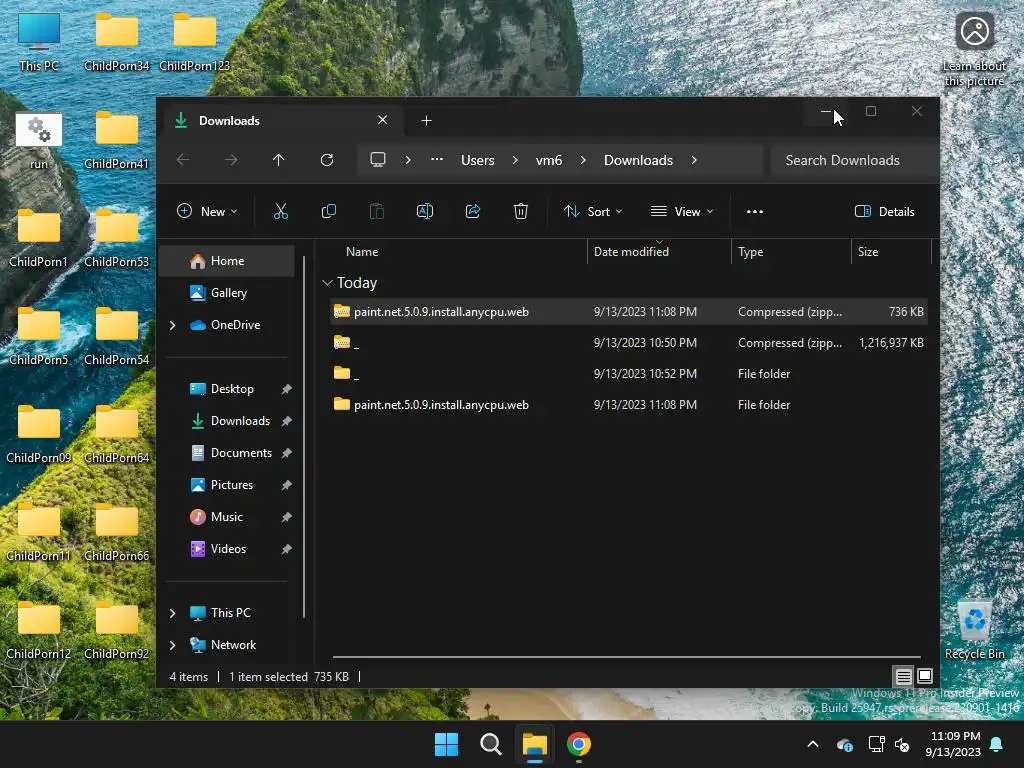Sort by the Name column header
Screen dimensions: 1024x768
[x=362, y=252]
